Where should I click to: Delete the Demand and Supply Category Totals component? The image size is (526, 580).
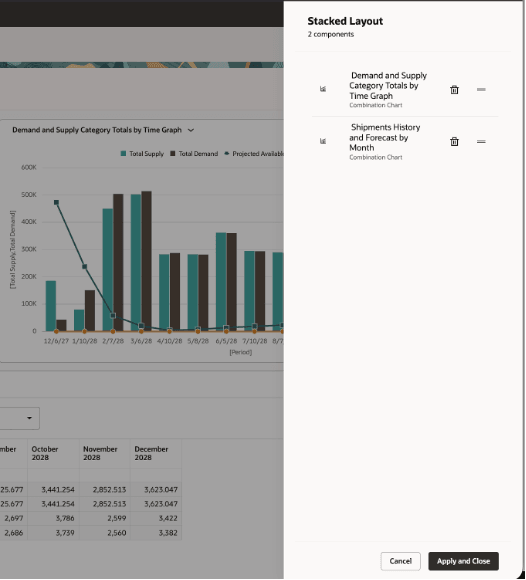click(454, 90)
